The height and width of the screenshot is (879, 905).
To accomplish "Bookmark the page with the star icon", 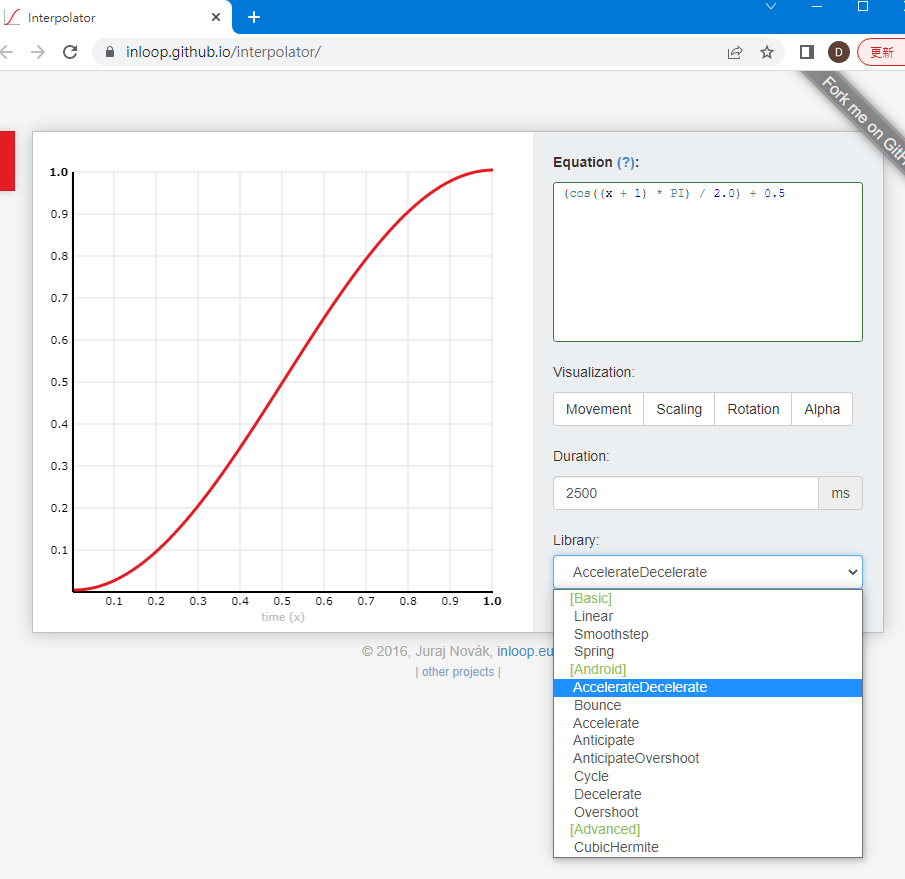I will (766, 53).
